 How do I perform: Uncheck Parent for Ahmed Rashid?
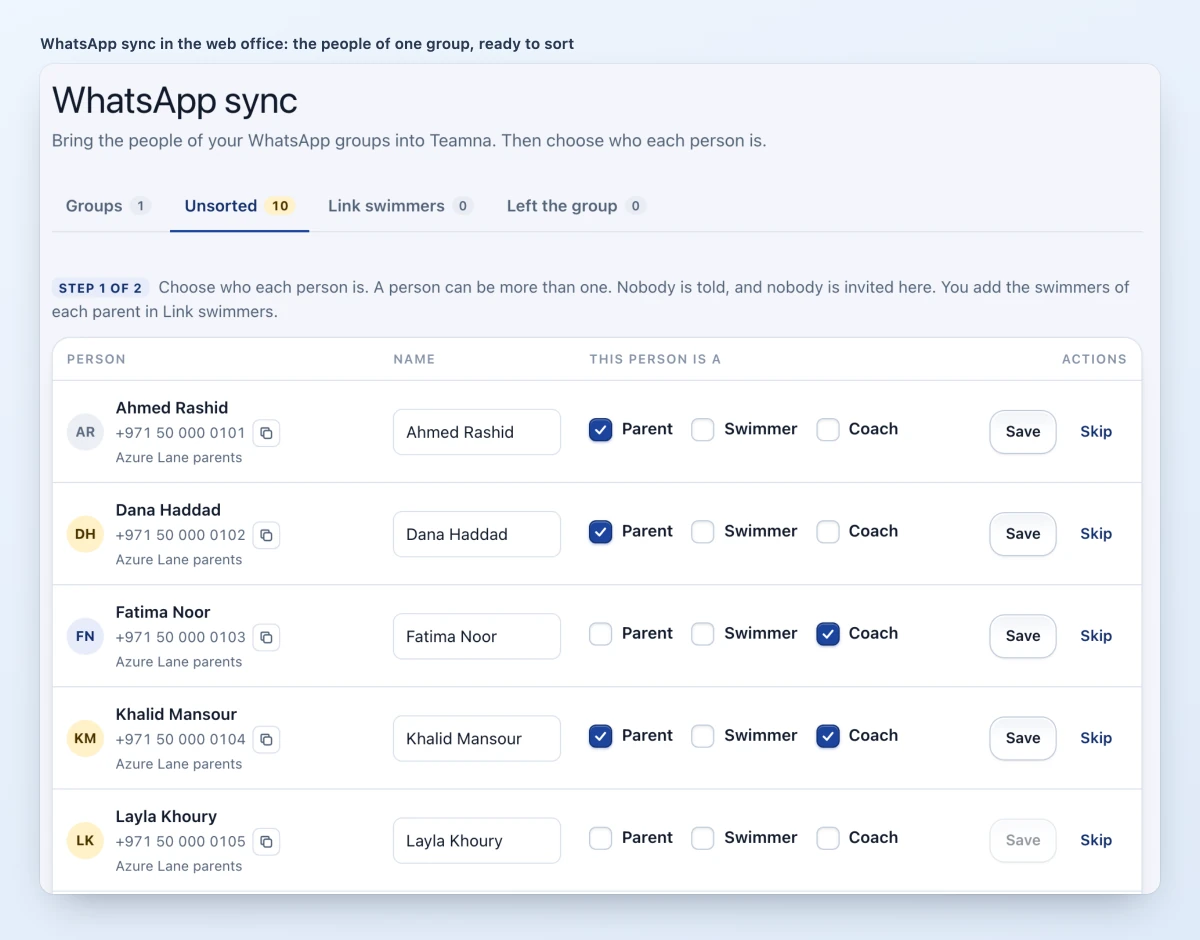pos(600,430)
